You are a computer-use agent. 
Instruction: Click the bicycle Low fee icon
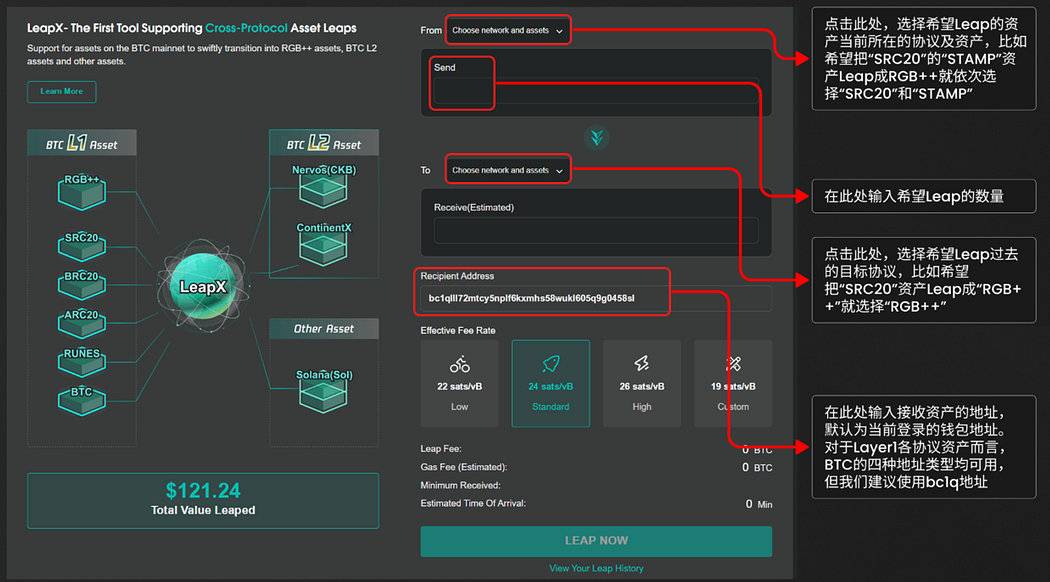[x=459, y=364]
